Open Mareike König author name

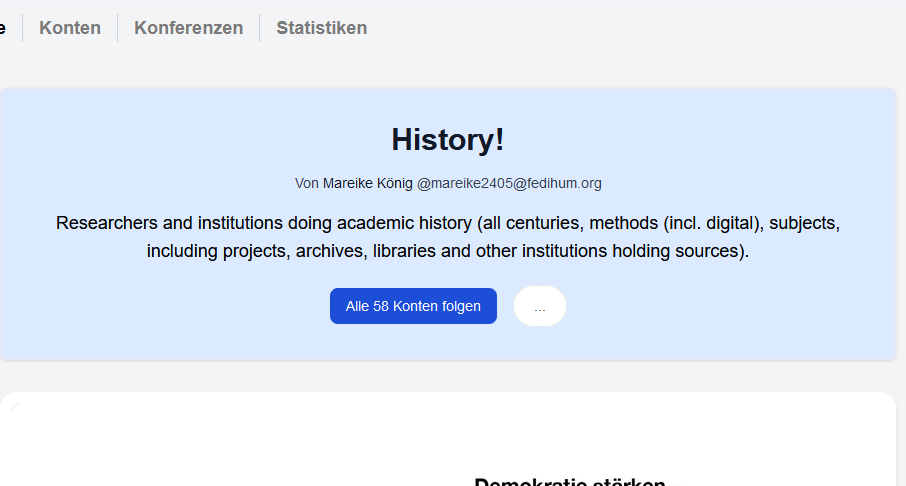click(367, 183)
